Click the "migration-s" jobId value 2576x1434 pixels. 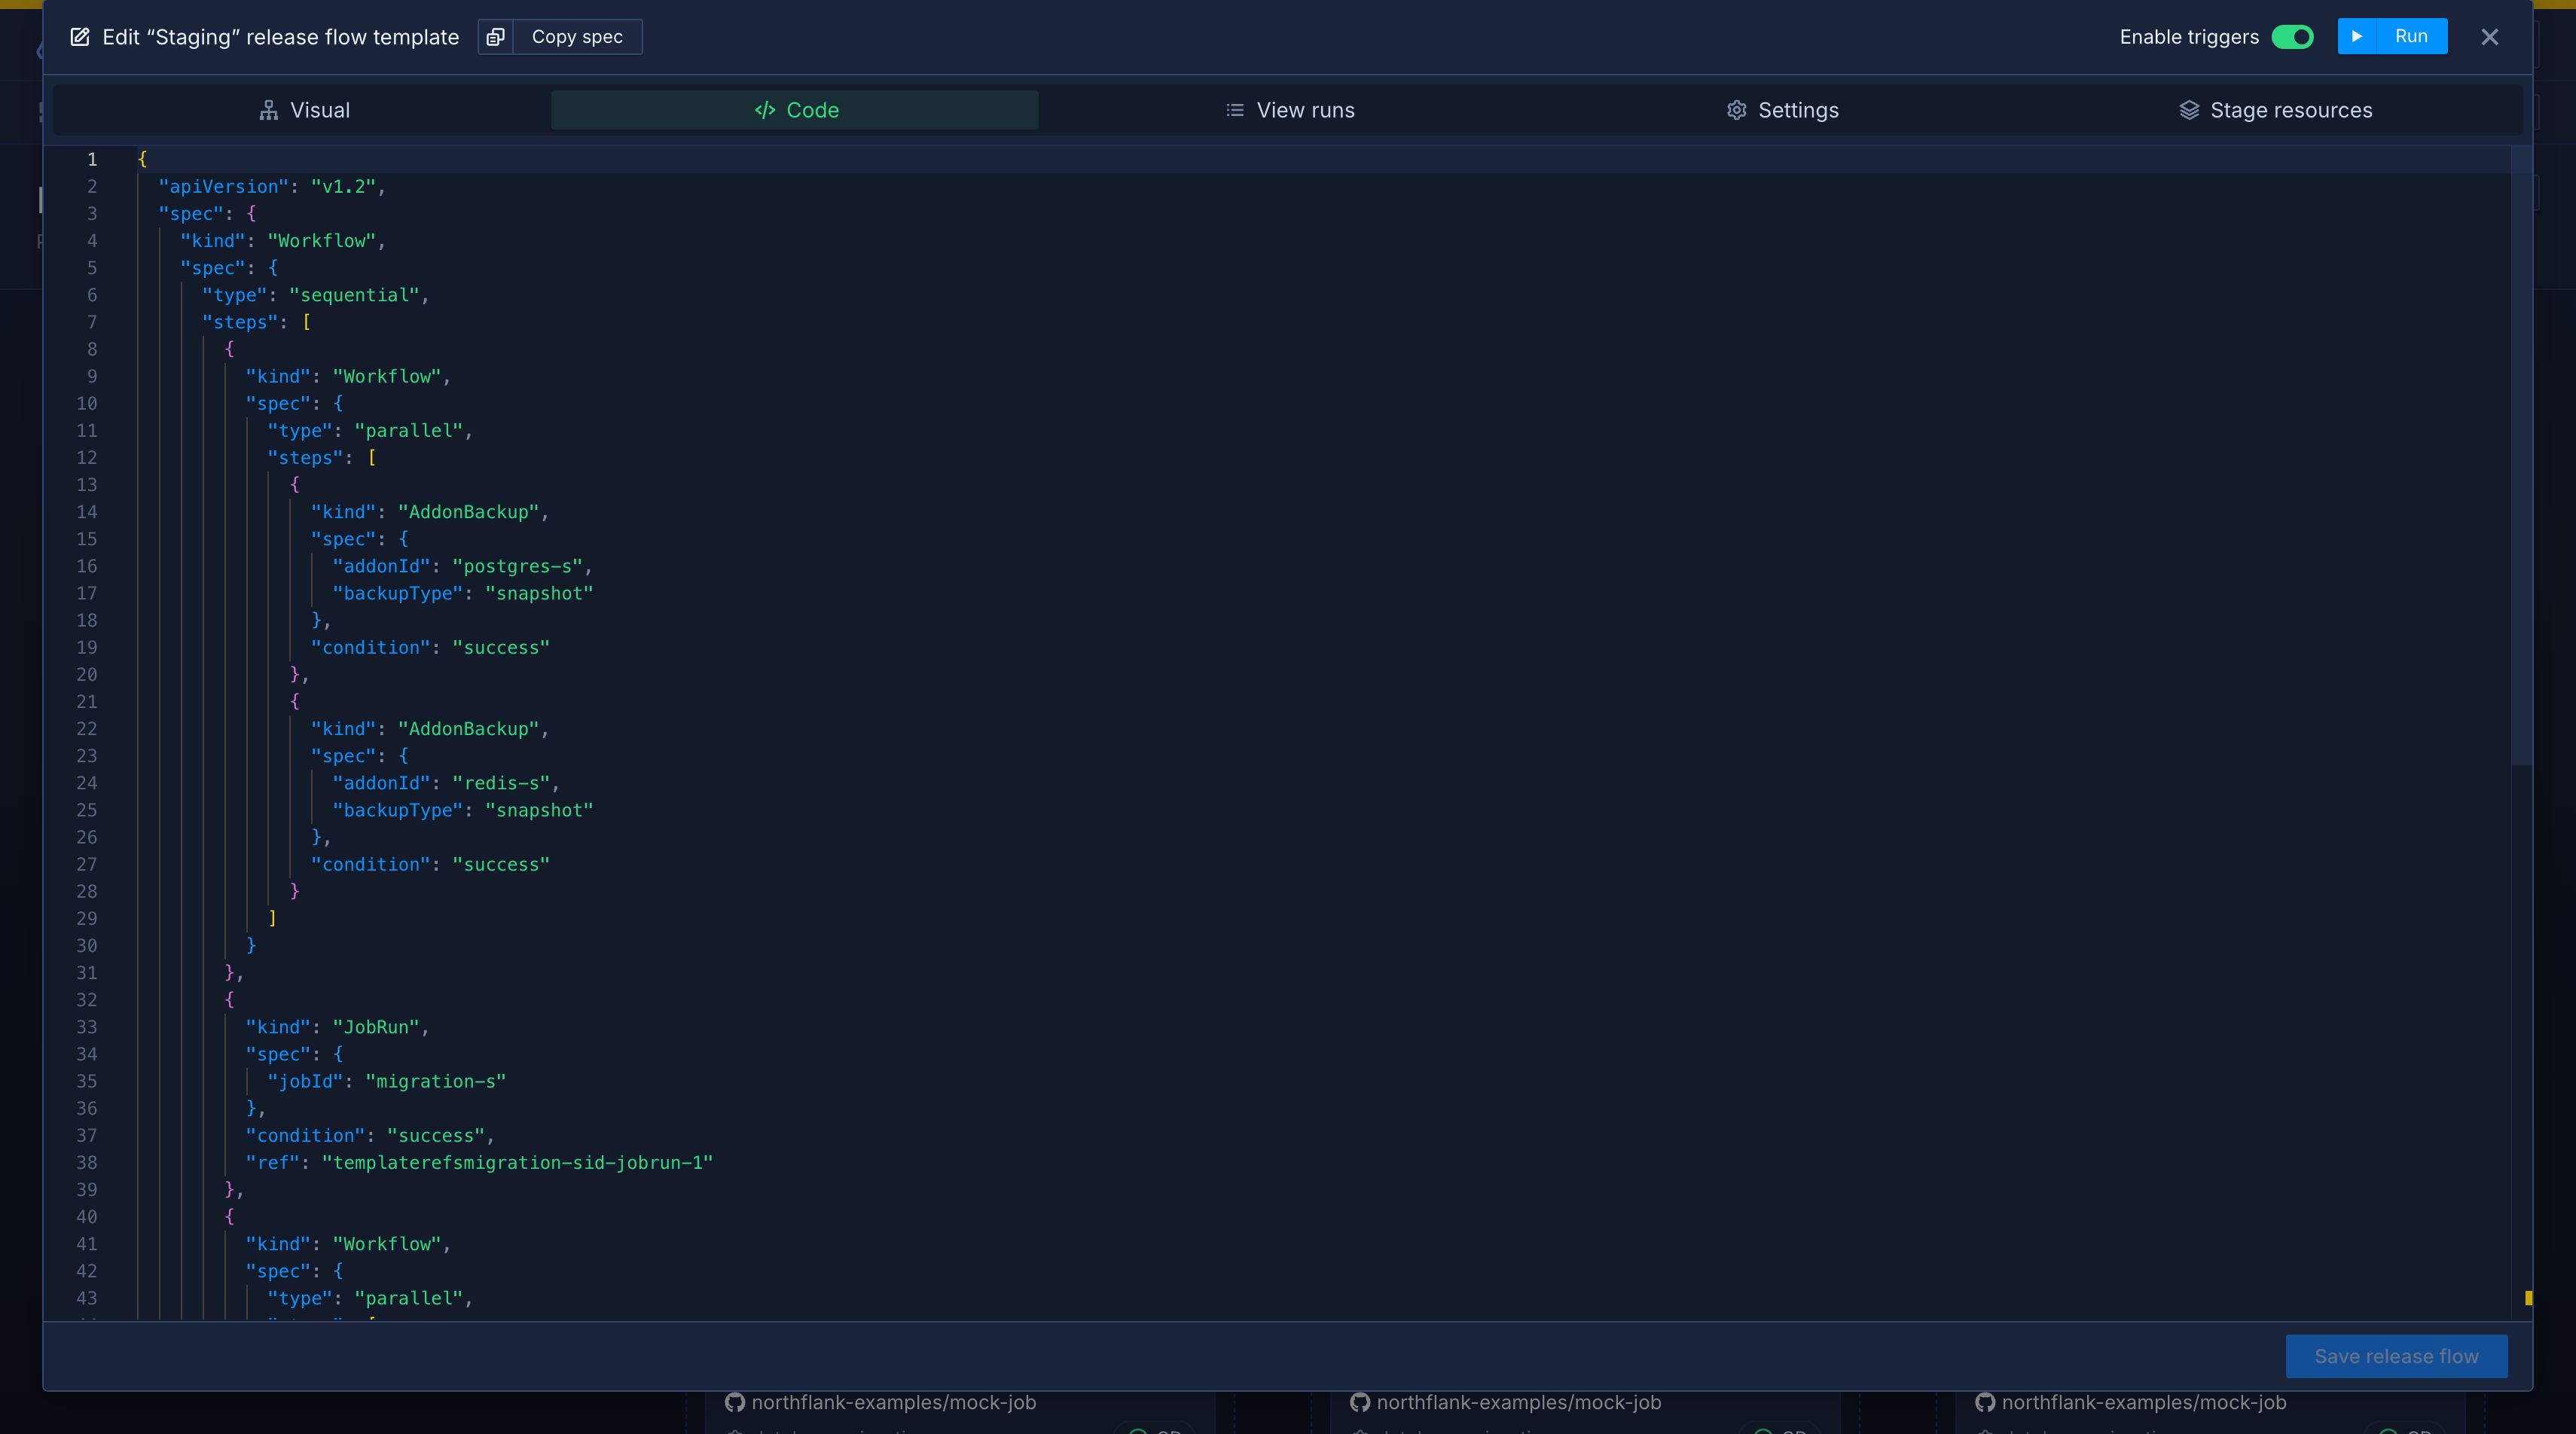[436, 1081]
